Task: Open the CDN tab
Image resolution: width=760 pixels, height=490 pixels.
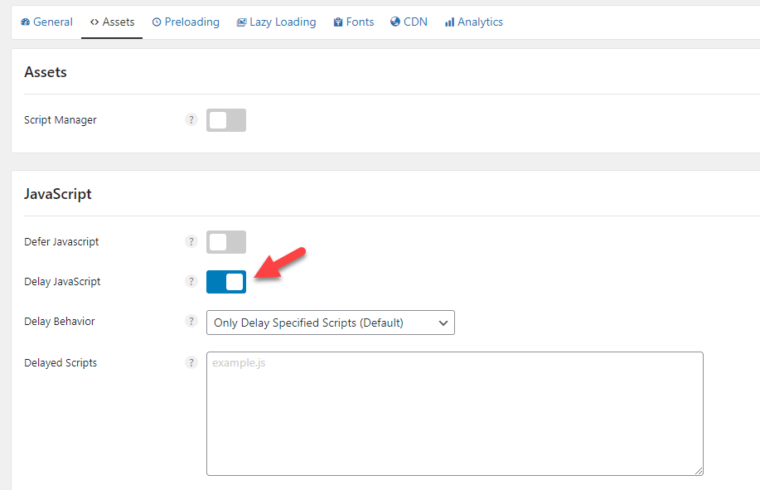Action: pos(409,22)
